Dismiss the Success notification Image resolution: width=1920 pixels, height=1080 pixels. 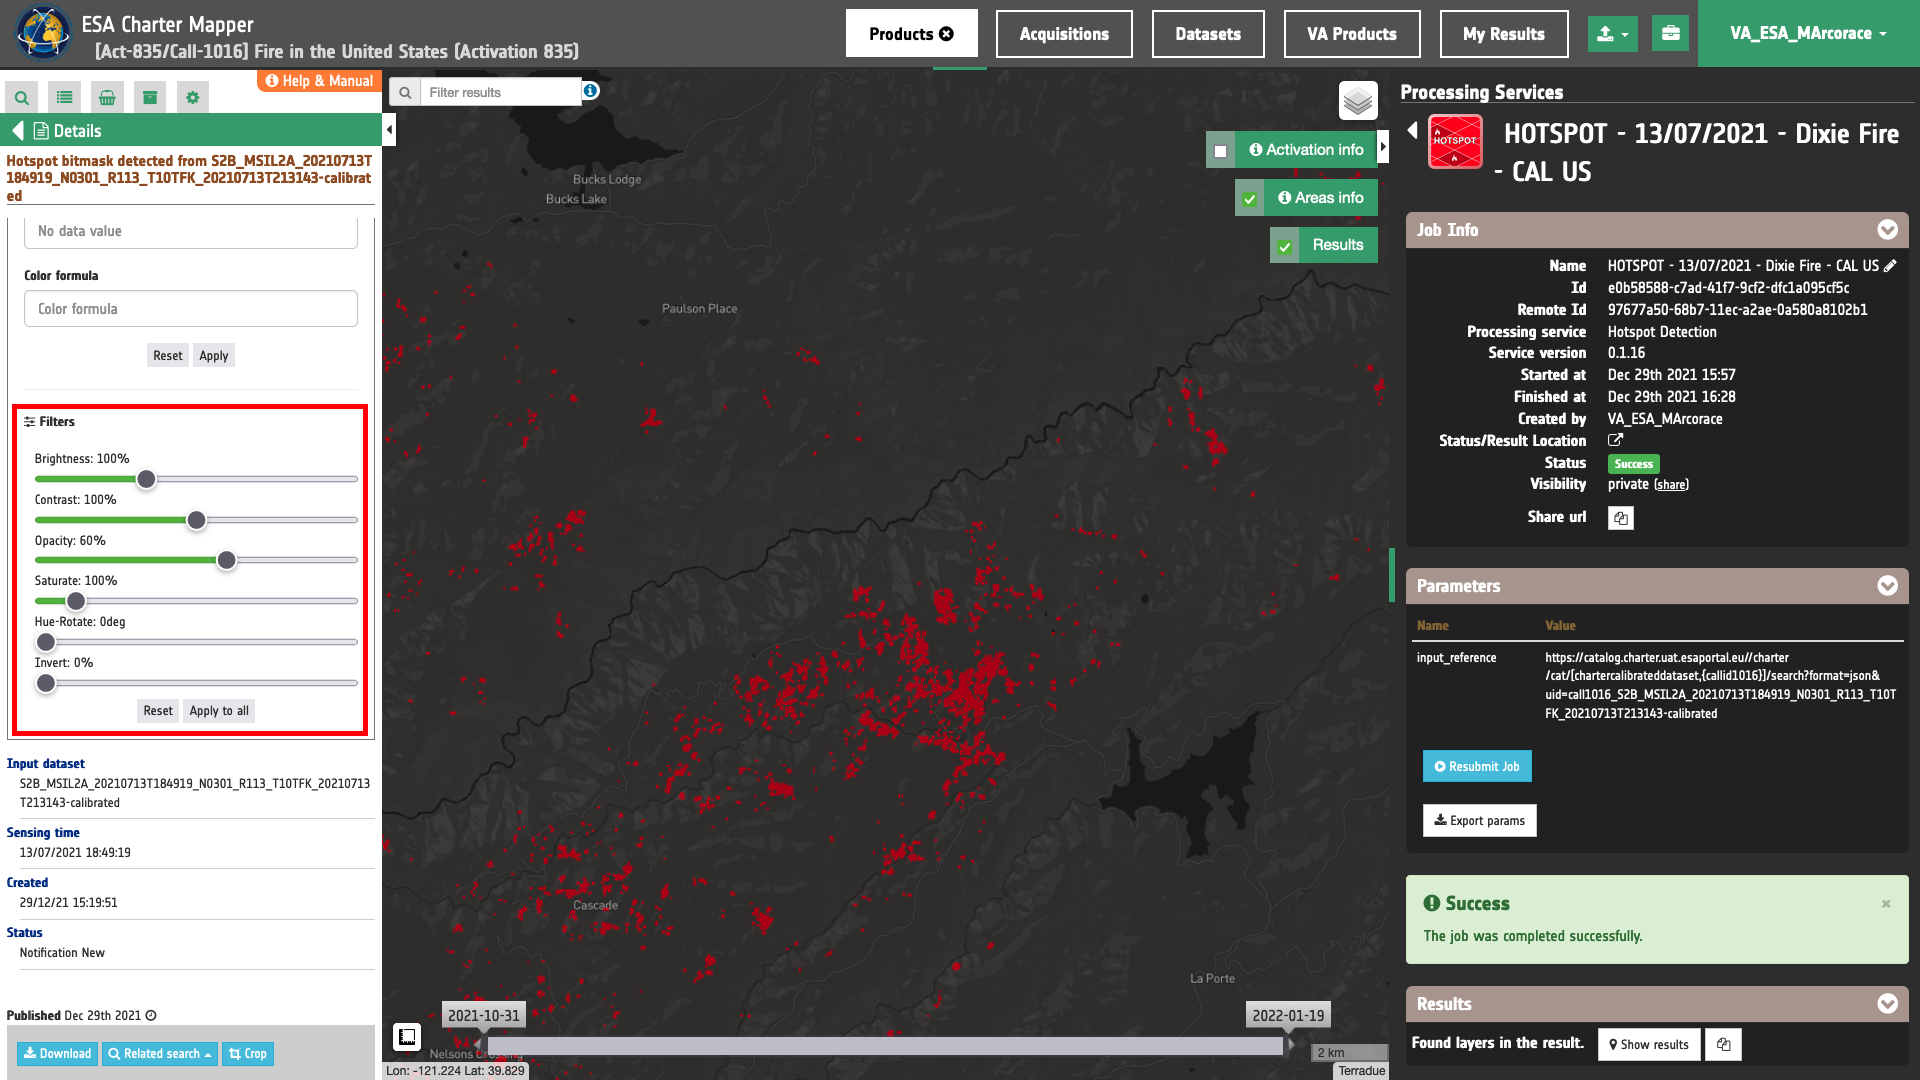(1886, 904)
